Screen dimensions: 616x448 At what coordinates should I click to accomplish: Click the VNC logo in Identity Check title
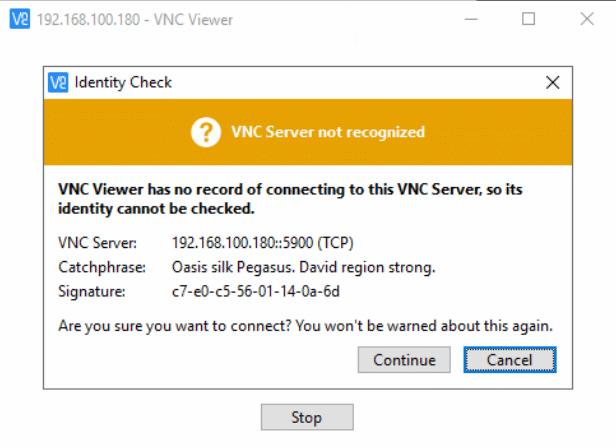tap(58, 83)
